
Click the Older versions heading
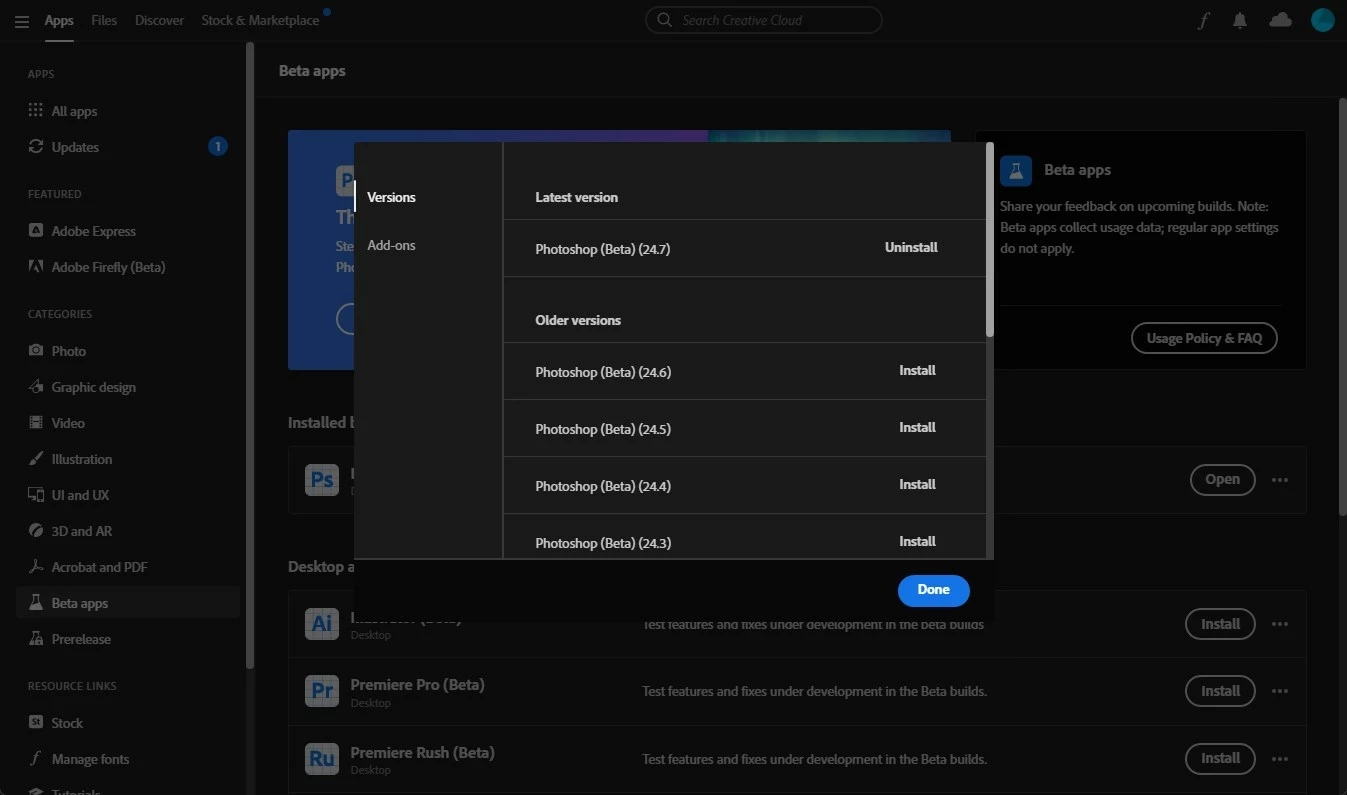point(578,320)
